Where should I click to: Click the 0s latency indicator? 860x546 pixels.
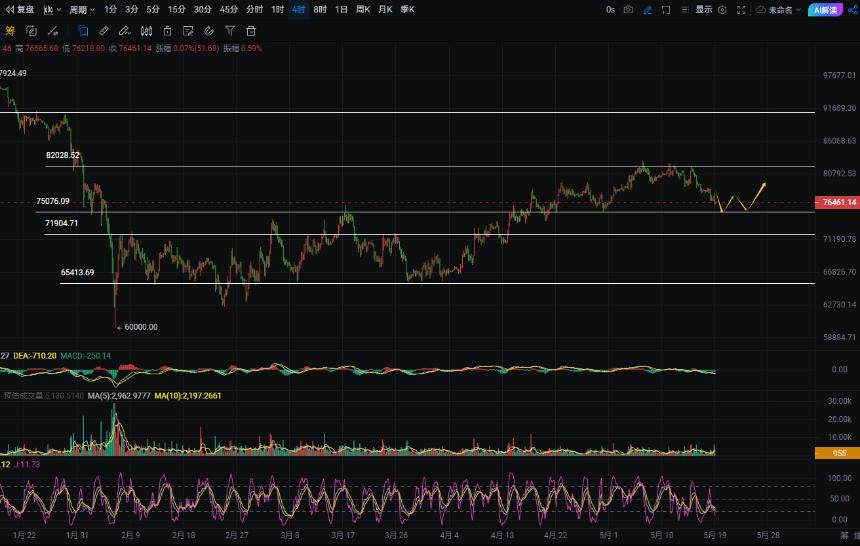(x=610, y=10)
